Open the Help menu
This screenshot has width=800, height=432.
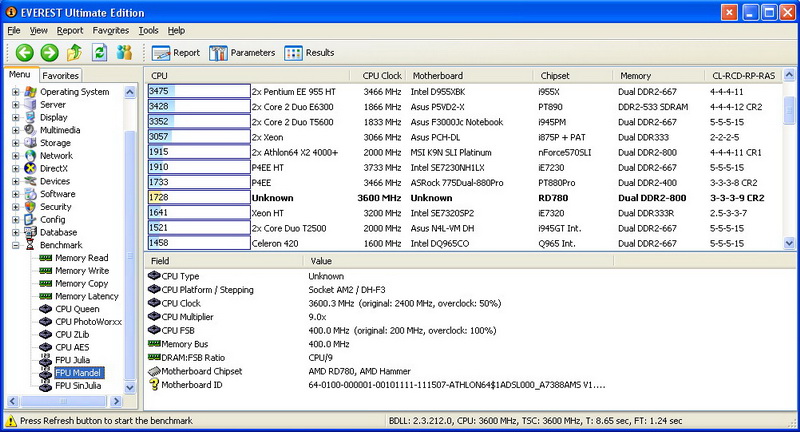click(x=177, y=31)
